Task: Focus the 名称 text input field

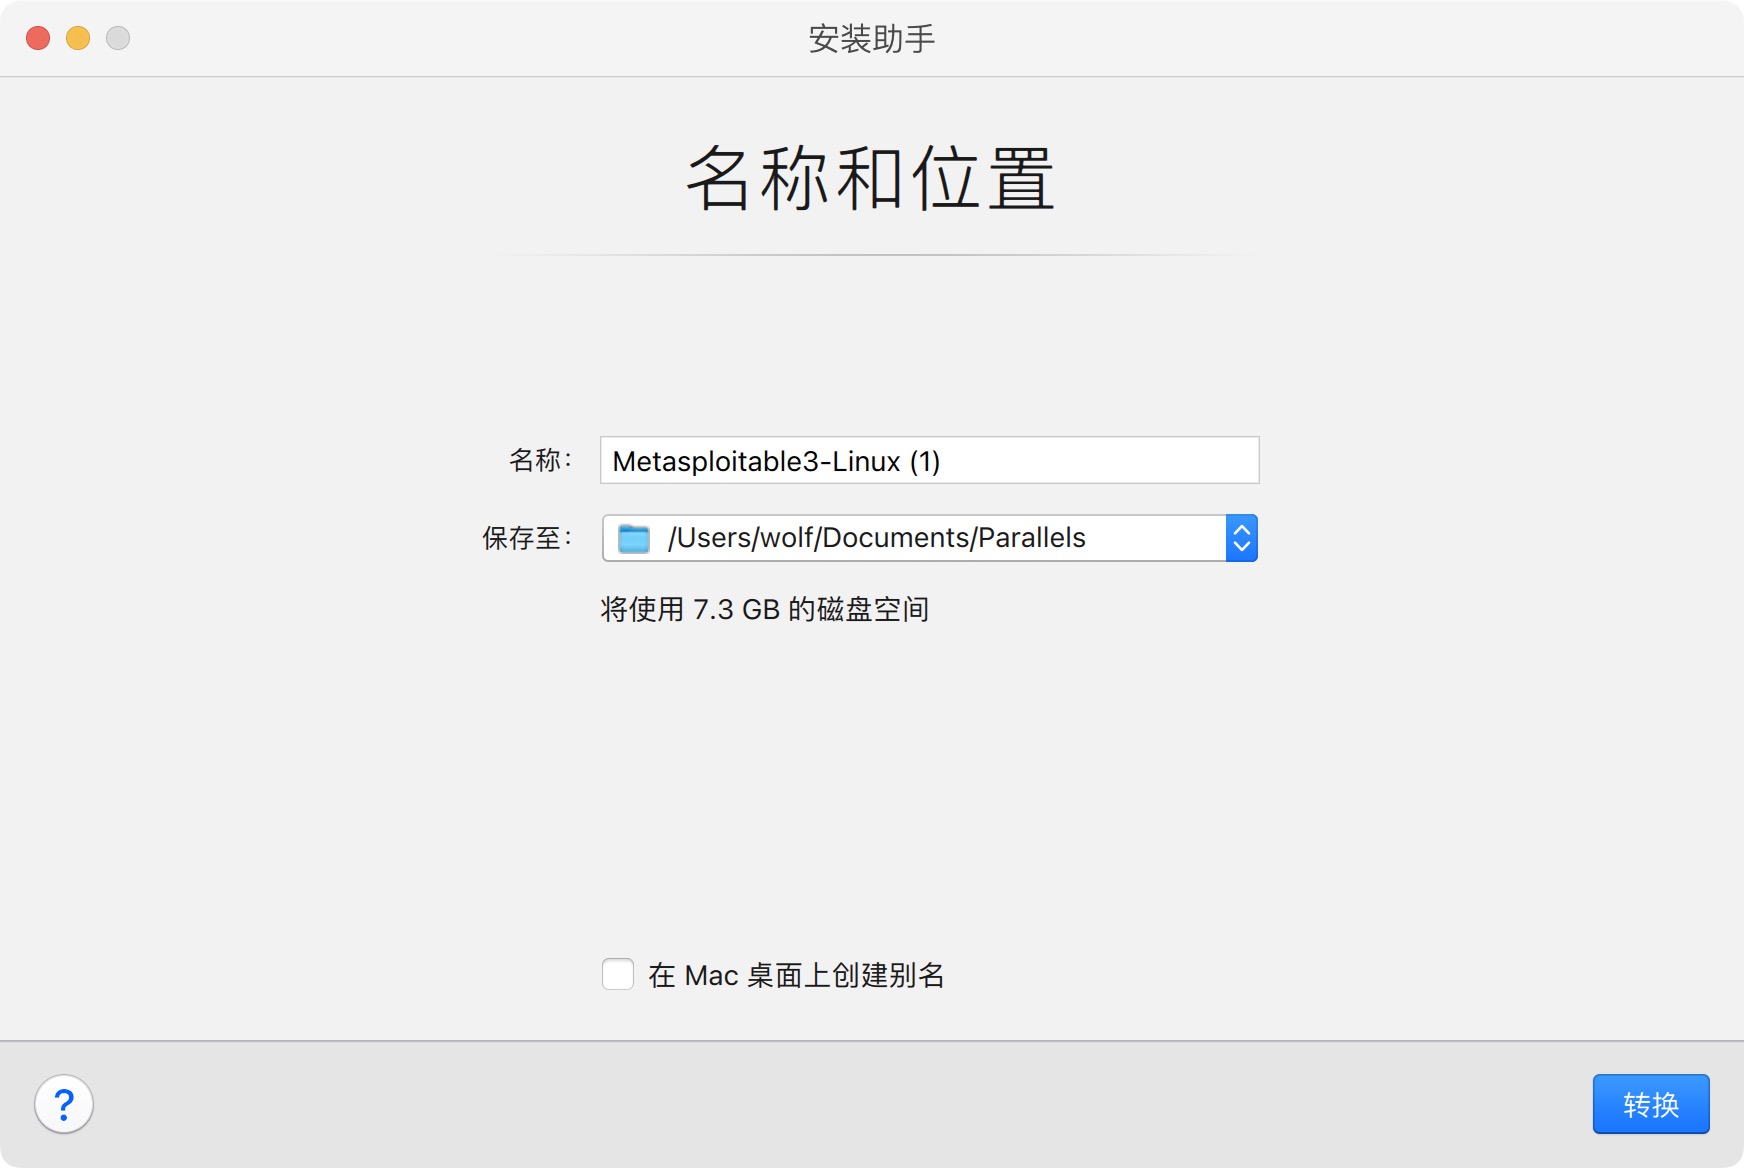Action: [1100, 461]
